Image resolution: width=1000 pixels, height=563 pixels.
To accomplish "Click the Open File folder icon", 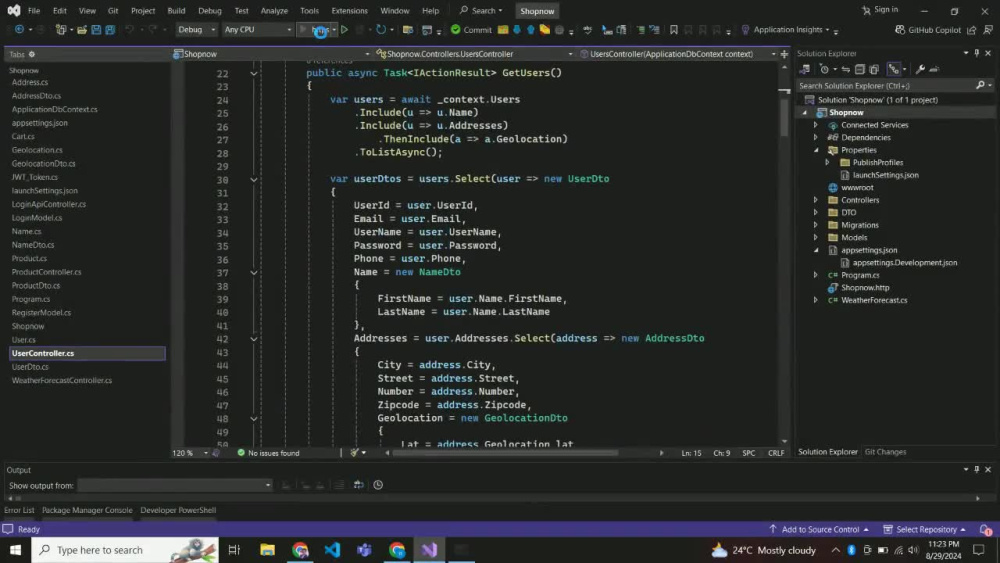I will pyautogui.click(x=82, y=29).
